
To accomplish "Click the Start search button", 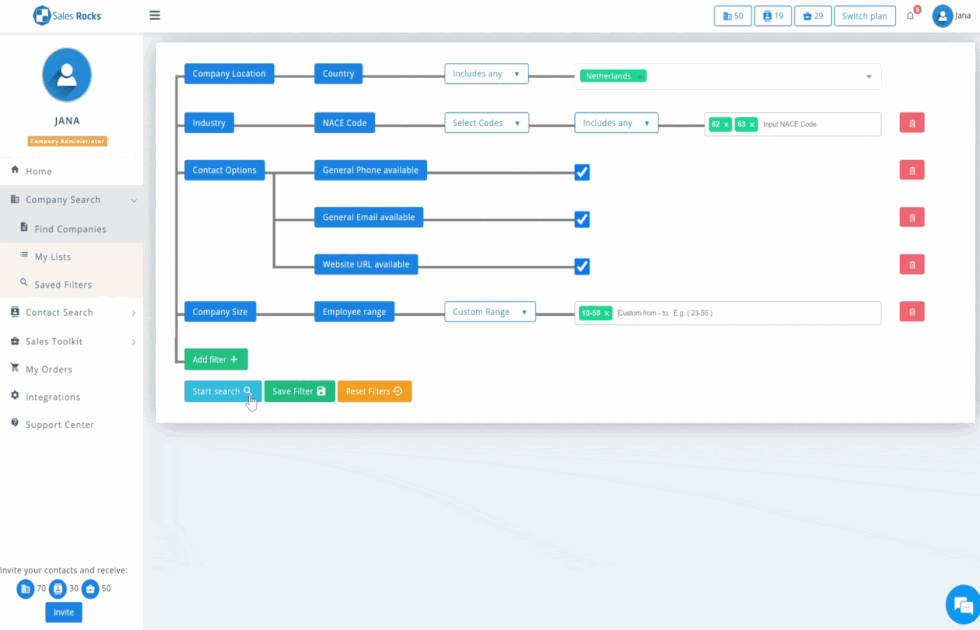I will click(x=222, y=391).
